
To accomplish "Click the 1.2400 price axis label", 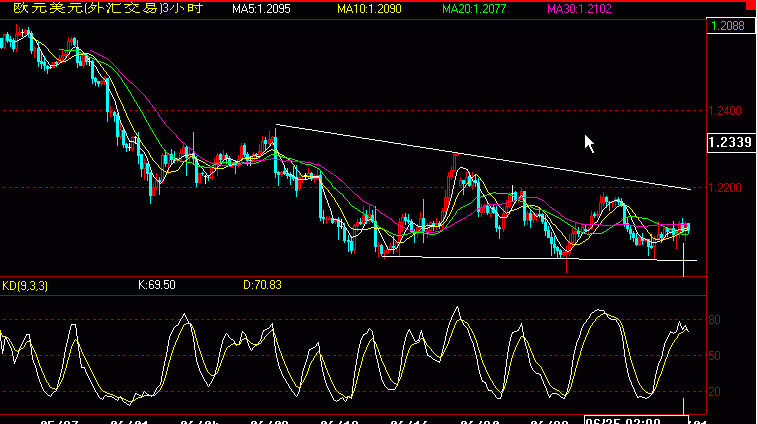I will [x=725, y=111].
